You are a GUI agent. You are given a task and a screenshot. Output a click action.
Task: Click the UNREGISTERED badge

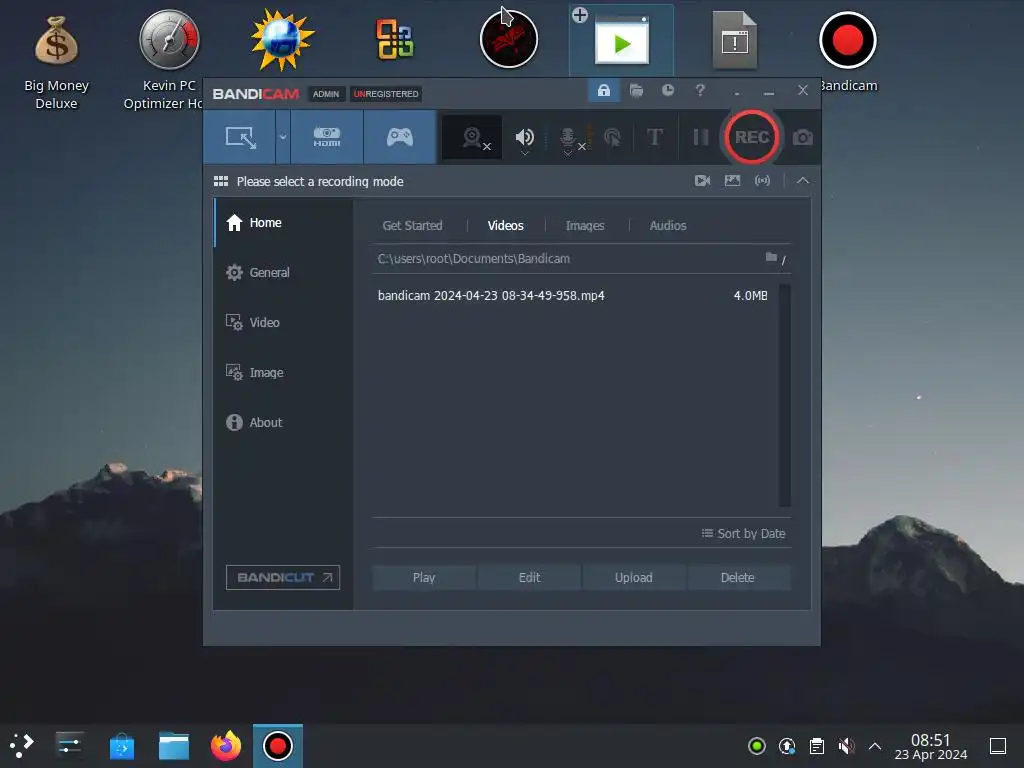386,94
